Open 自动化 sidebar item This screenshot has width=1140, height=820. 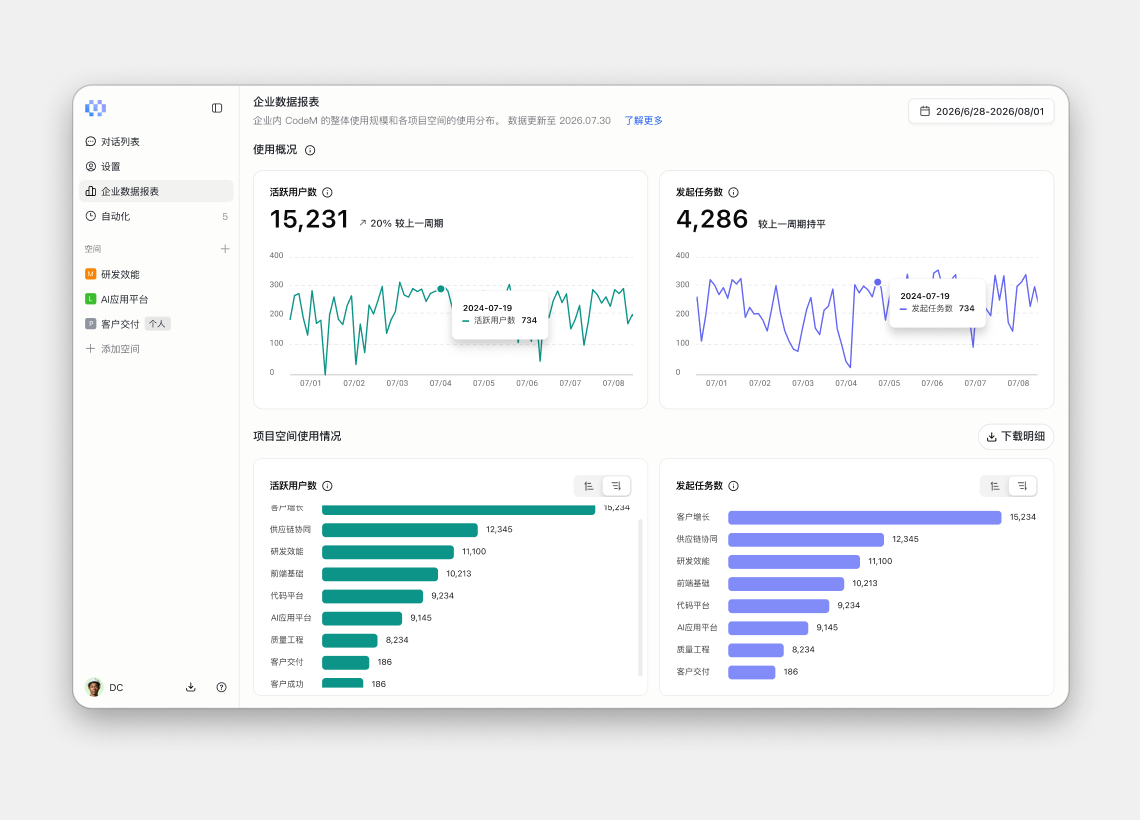(156, 216)
